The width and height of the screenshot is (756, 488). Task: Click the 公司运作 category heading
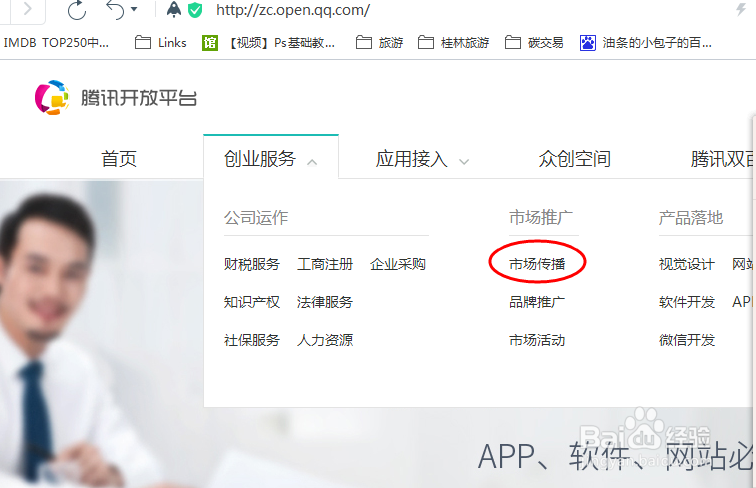(256, 218)
